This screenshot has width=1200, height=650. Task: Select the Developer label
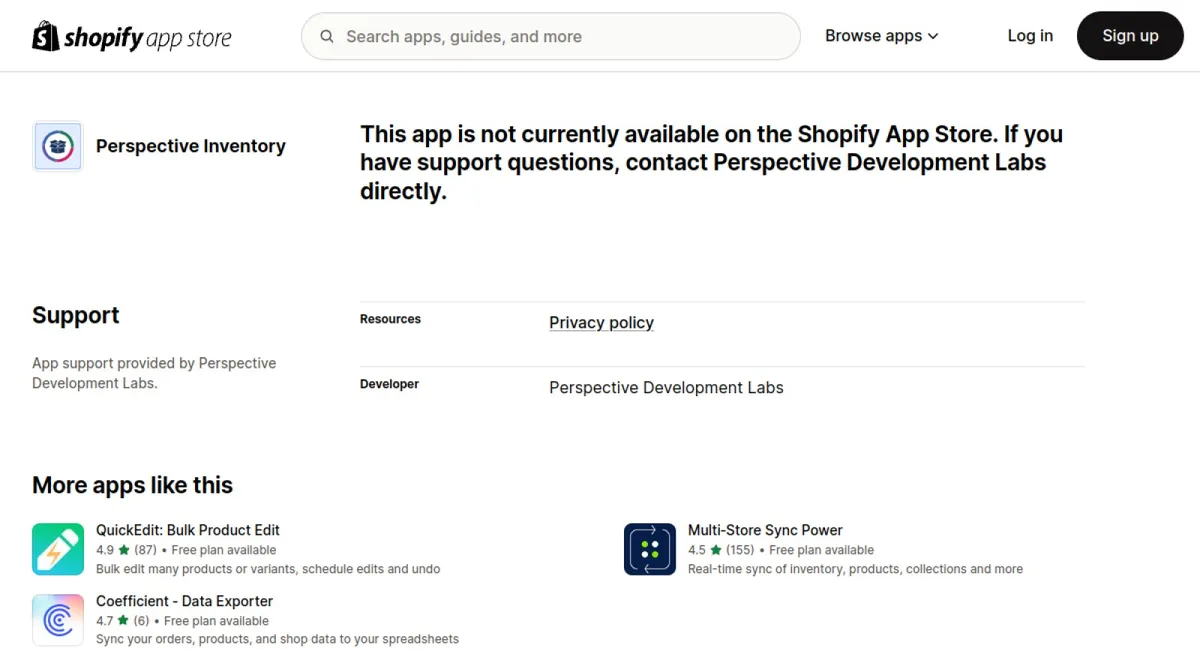click(x=389, y=384)
